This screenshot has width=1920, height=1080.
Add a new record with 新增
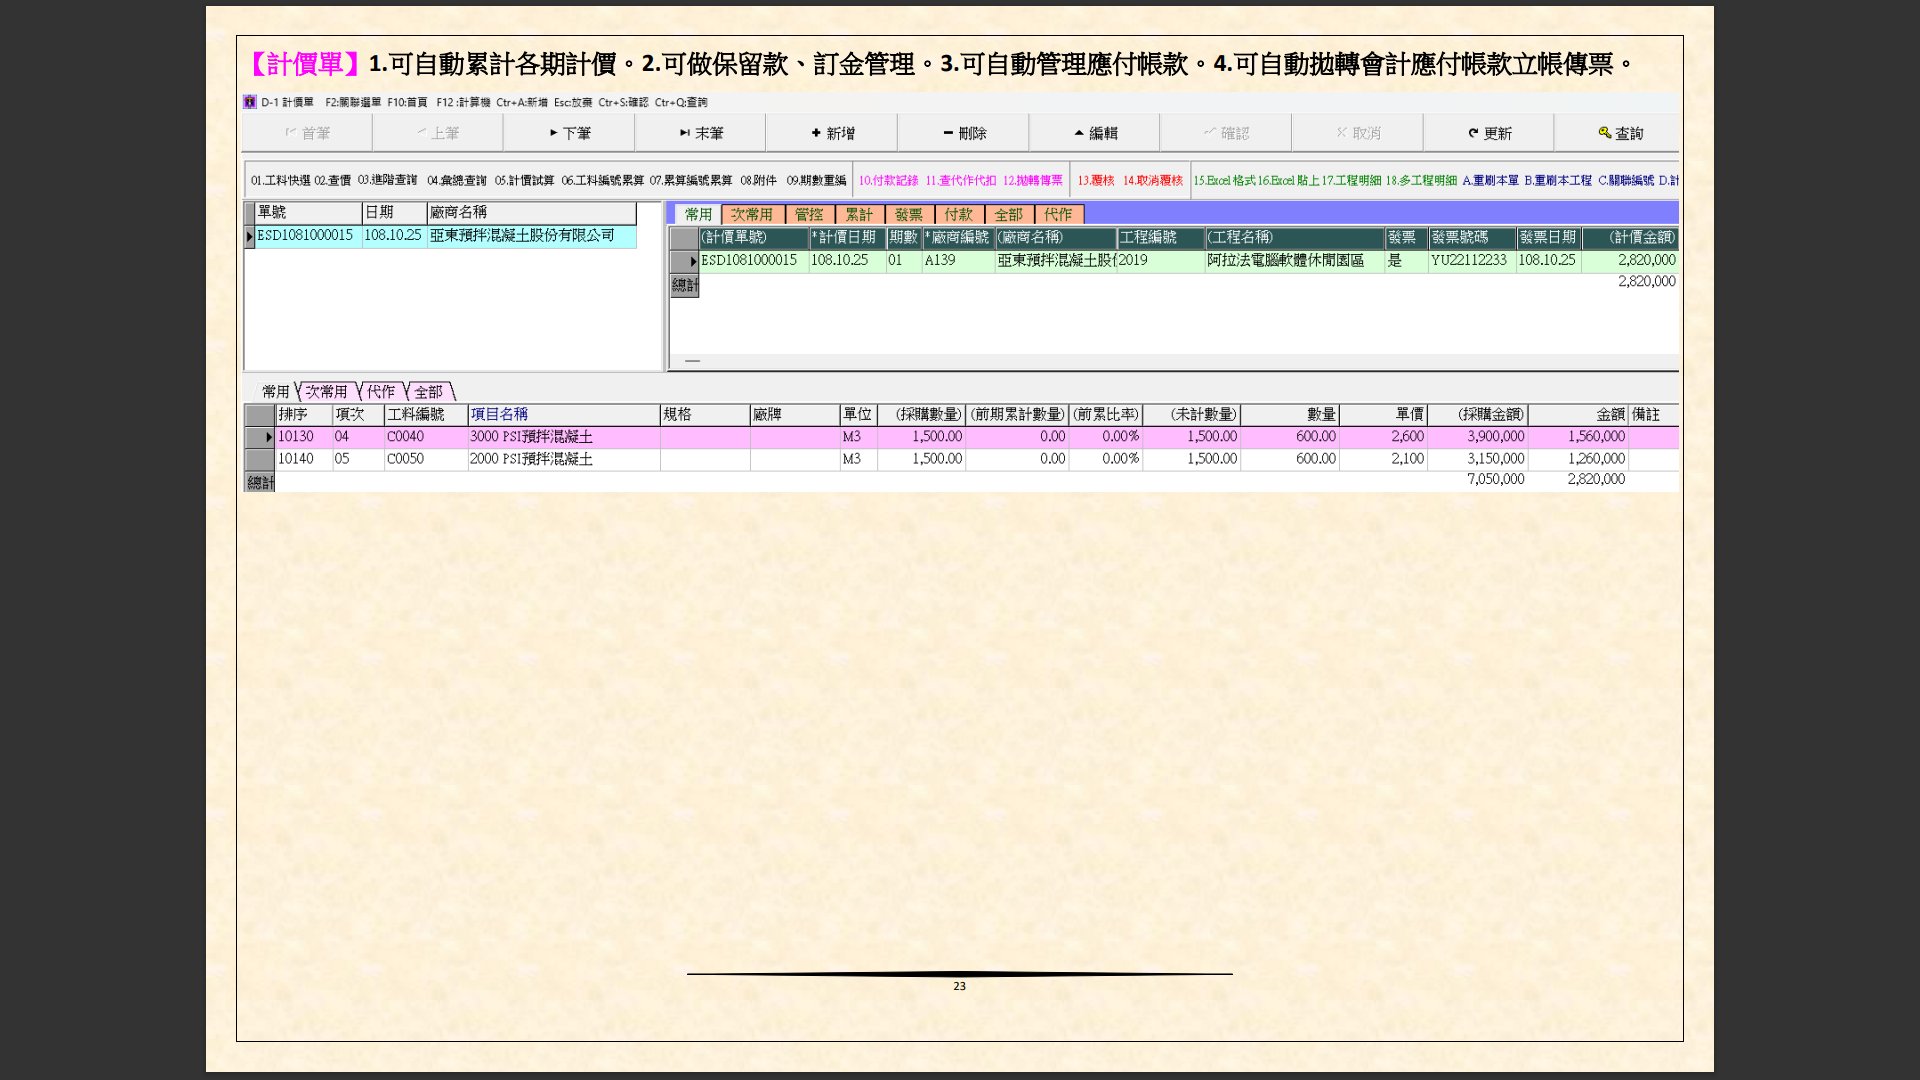832,133
